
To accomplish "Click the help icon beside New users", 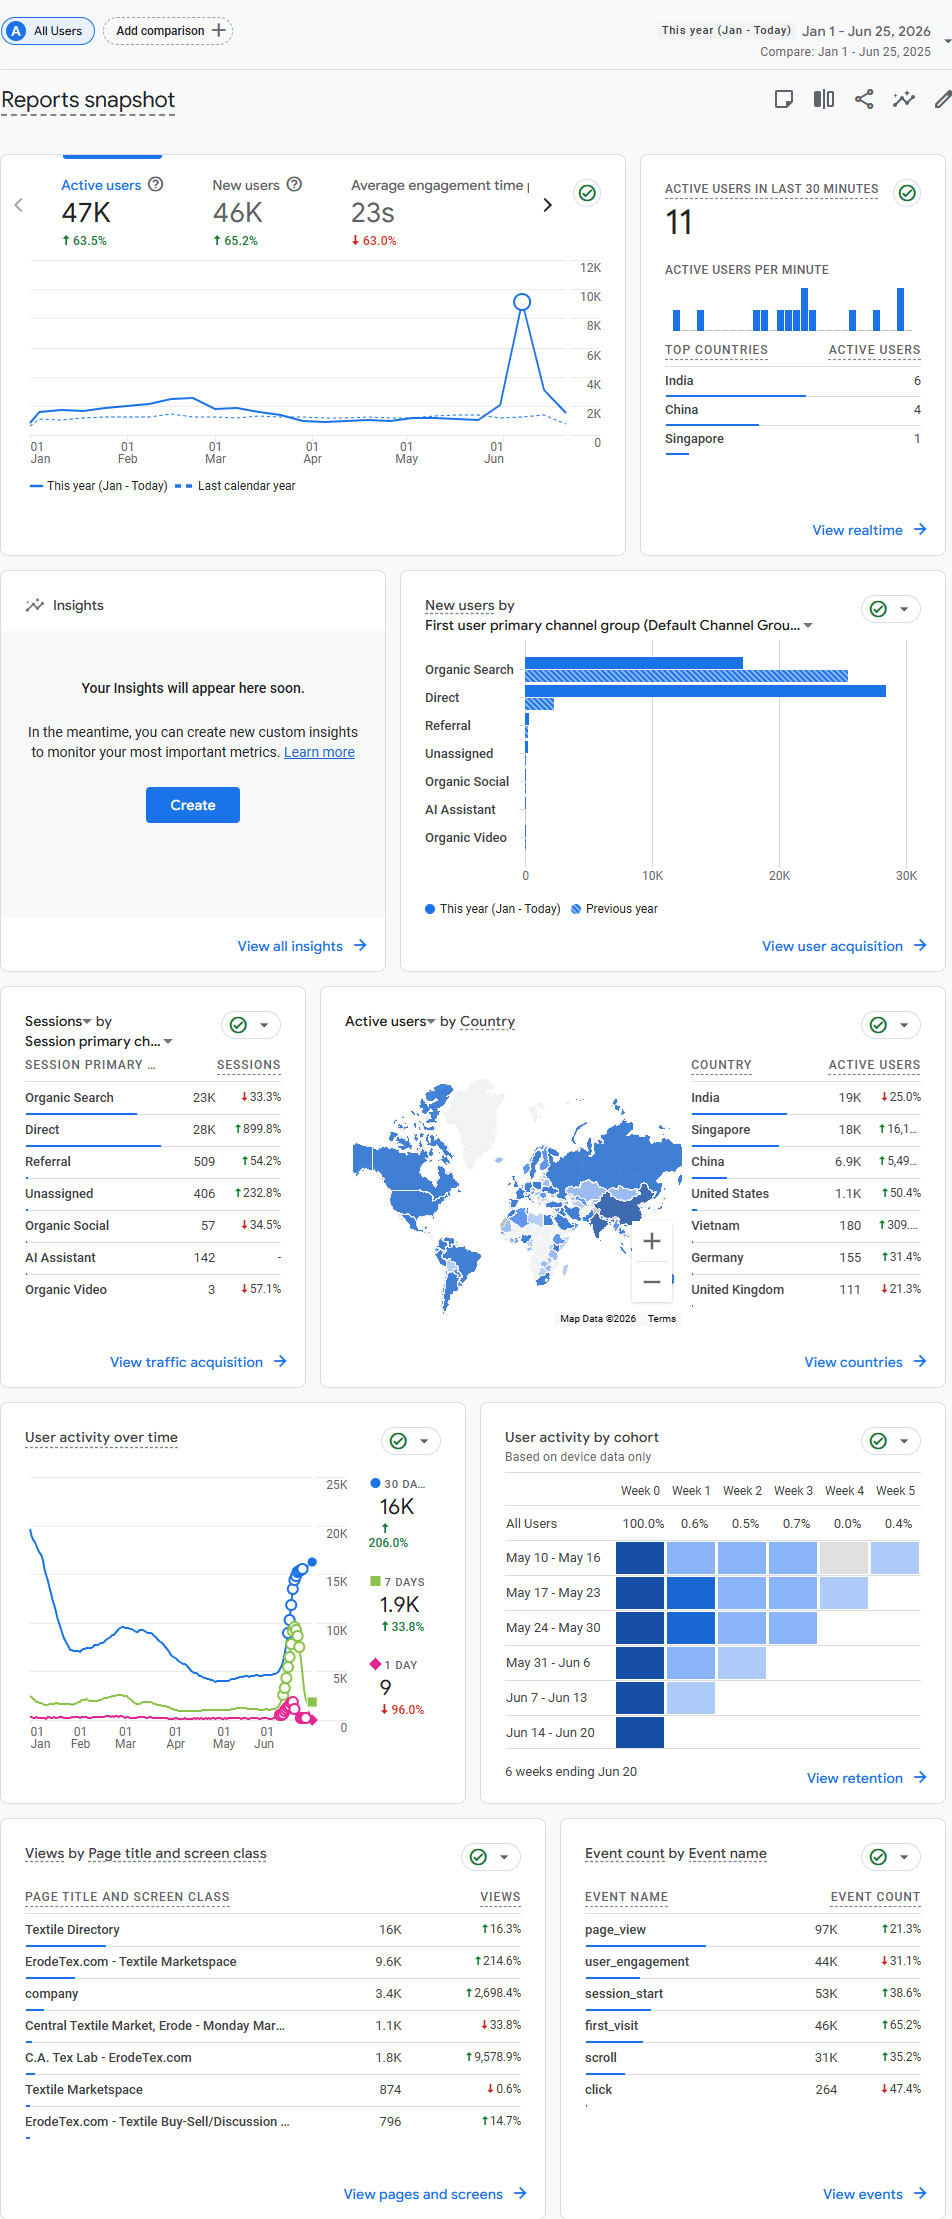I will click(294, 184).
